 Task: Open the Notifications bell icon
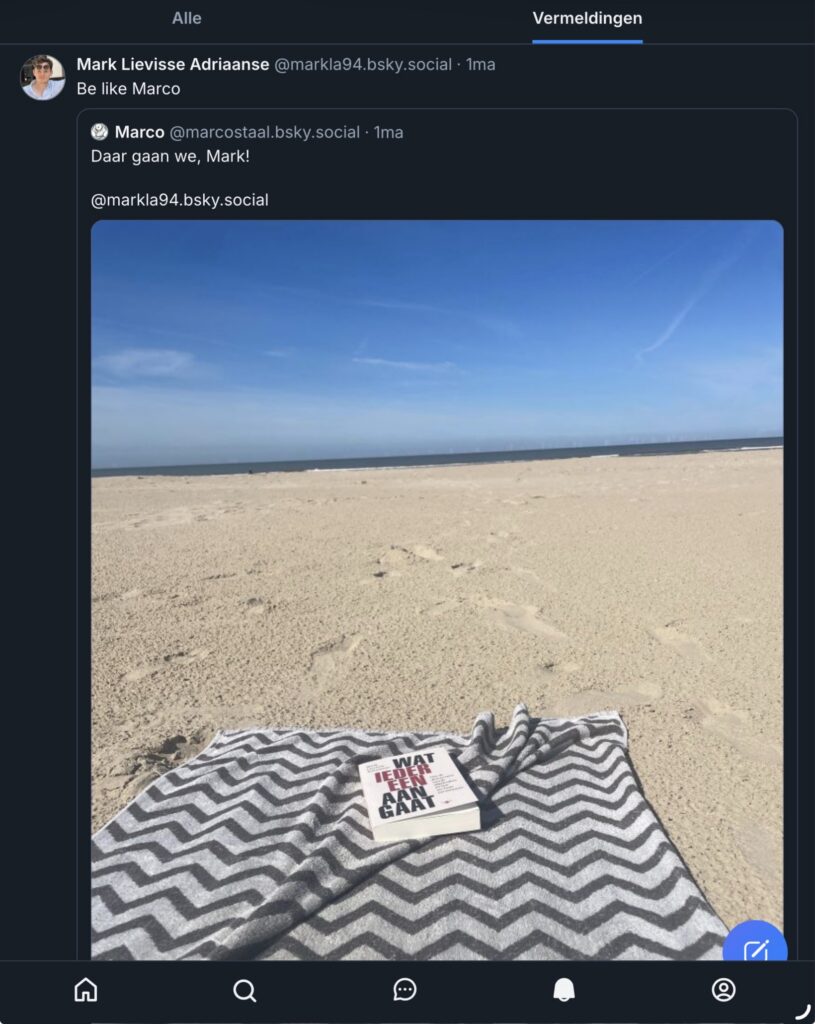click(564, 989)
